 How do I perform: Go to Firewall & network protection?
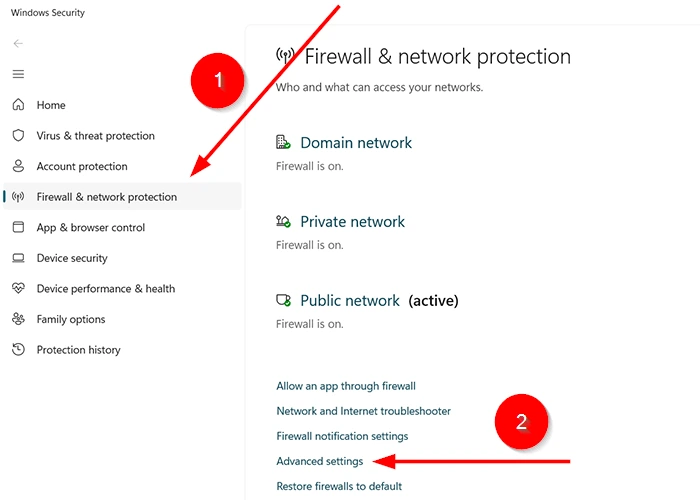click(x=122, y=196)
